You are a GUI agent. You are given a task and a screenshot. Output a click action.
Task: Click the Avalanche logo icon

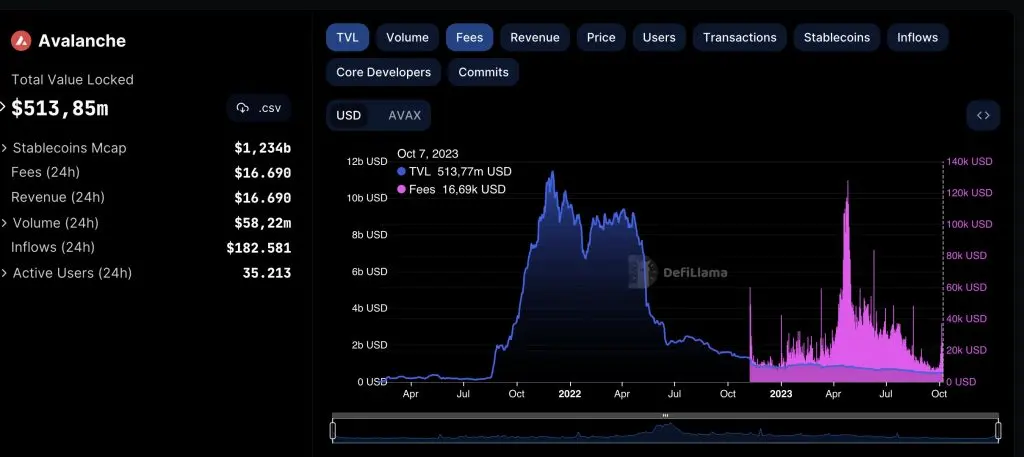[x=21, y=41]
